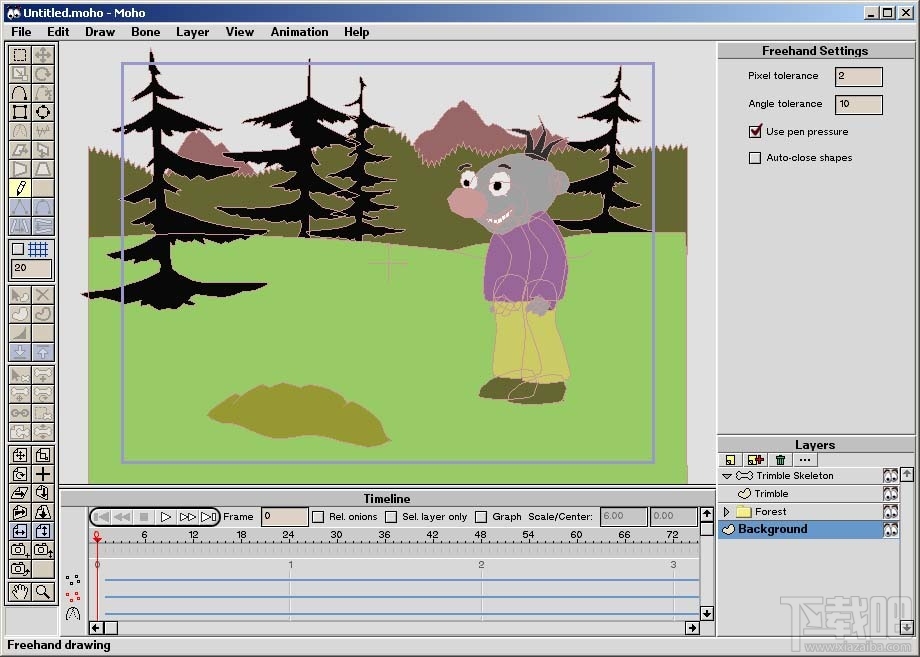This screenshot has height=657, width=920.
Task: Click the Pixel tolerance input field
Action: (858, 77)
